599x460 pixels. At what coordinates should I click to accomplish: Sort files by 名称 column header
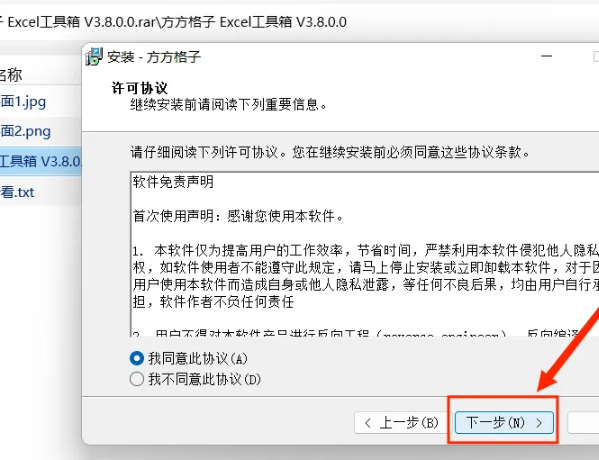pos(11,75)
